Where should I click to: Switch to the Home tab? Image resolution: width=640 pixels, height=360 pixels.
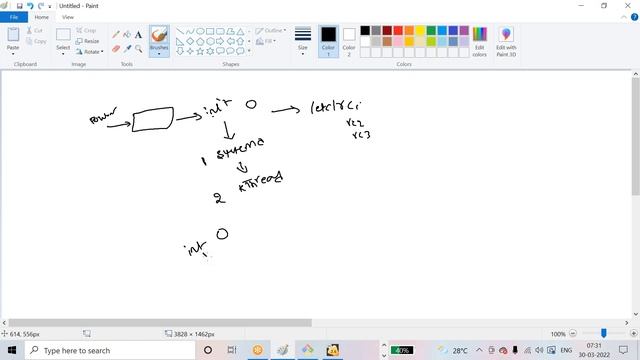42,17
